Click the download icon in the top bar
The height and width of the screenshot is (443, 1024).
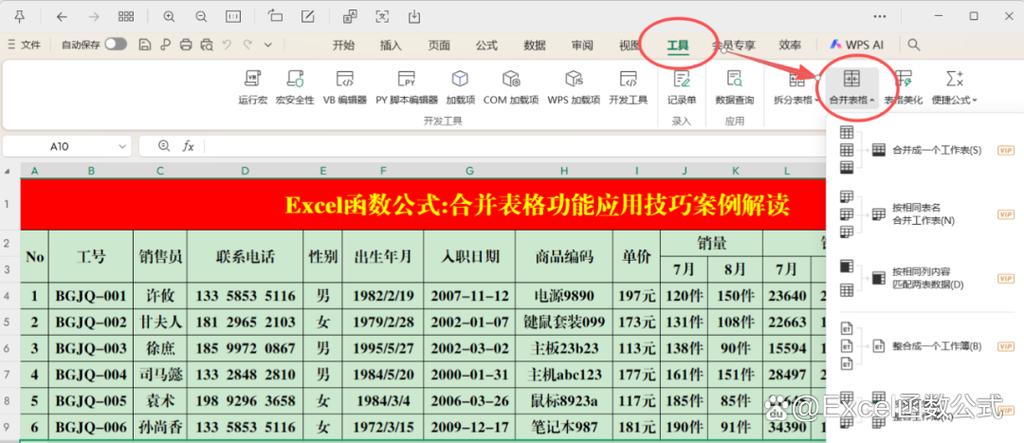point(414,16)
